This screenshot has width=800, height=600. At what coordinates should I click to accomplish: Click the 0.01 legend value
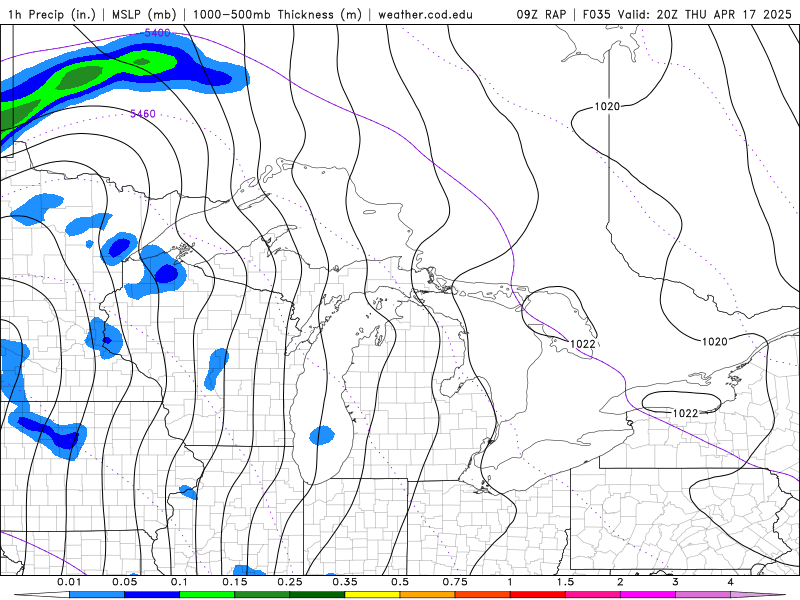click(x=69, y=582)
